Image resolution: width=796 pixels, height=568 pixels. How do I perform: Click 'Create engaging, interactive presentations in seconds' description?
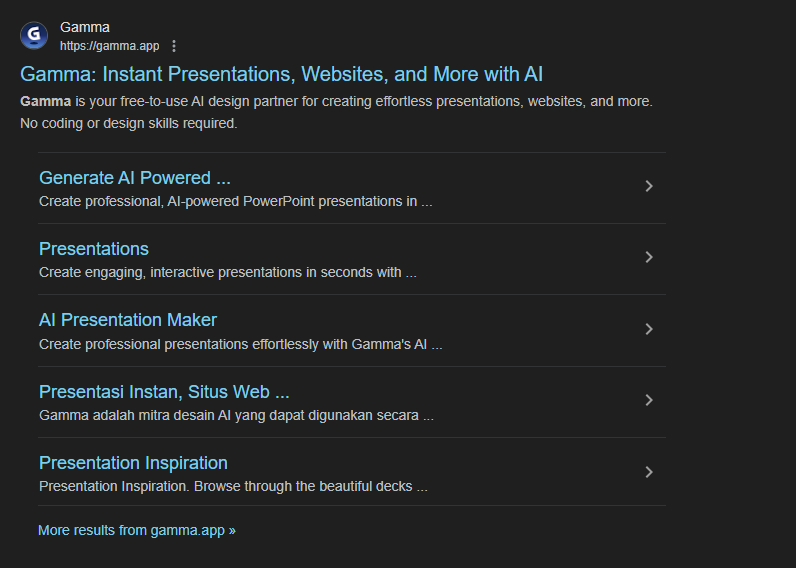227,273
